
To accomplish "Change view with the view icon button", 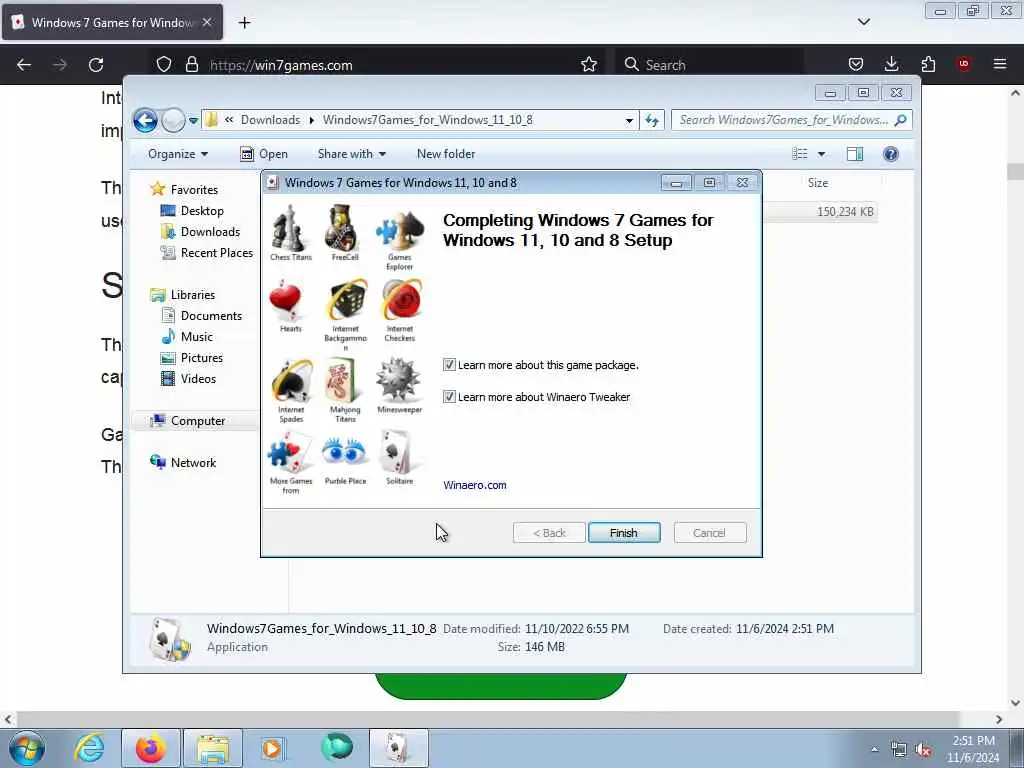I will click(799, 154).
